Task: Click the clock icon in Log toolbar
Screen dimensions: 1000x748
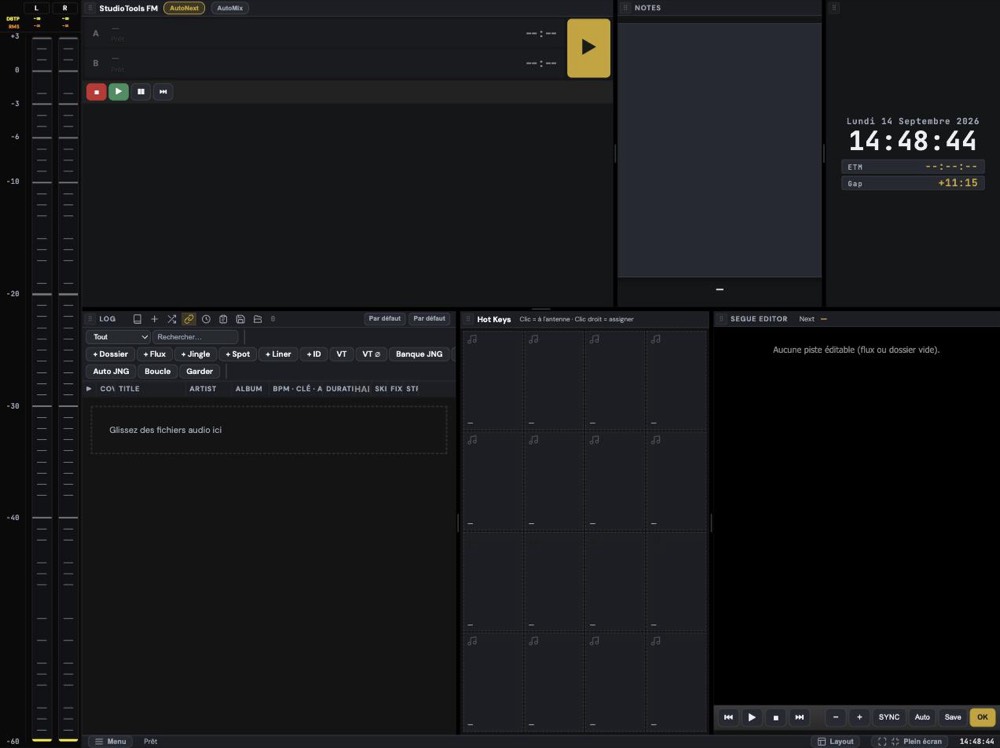Action: coord(206,319)
